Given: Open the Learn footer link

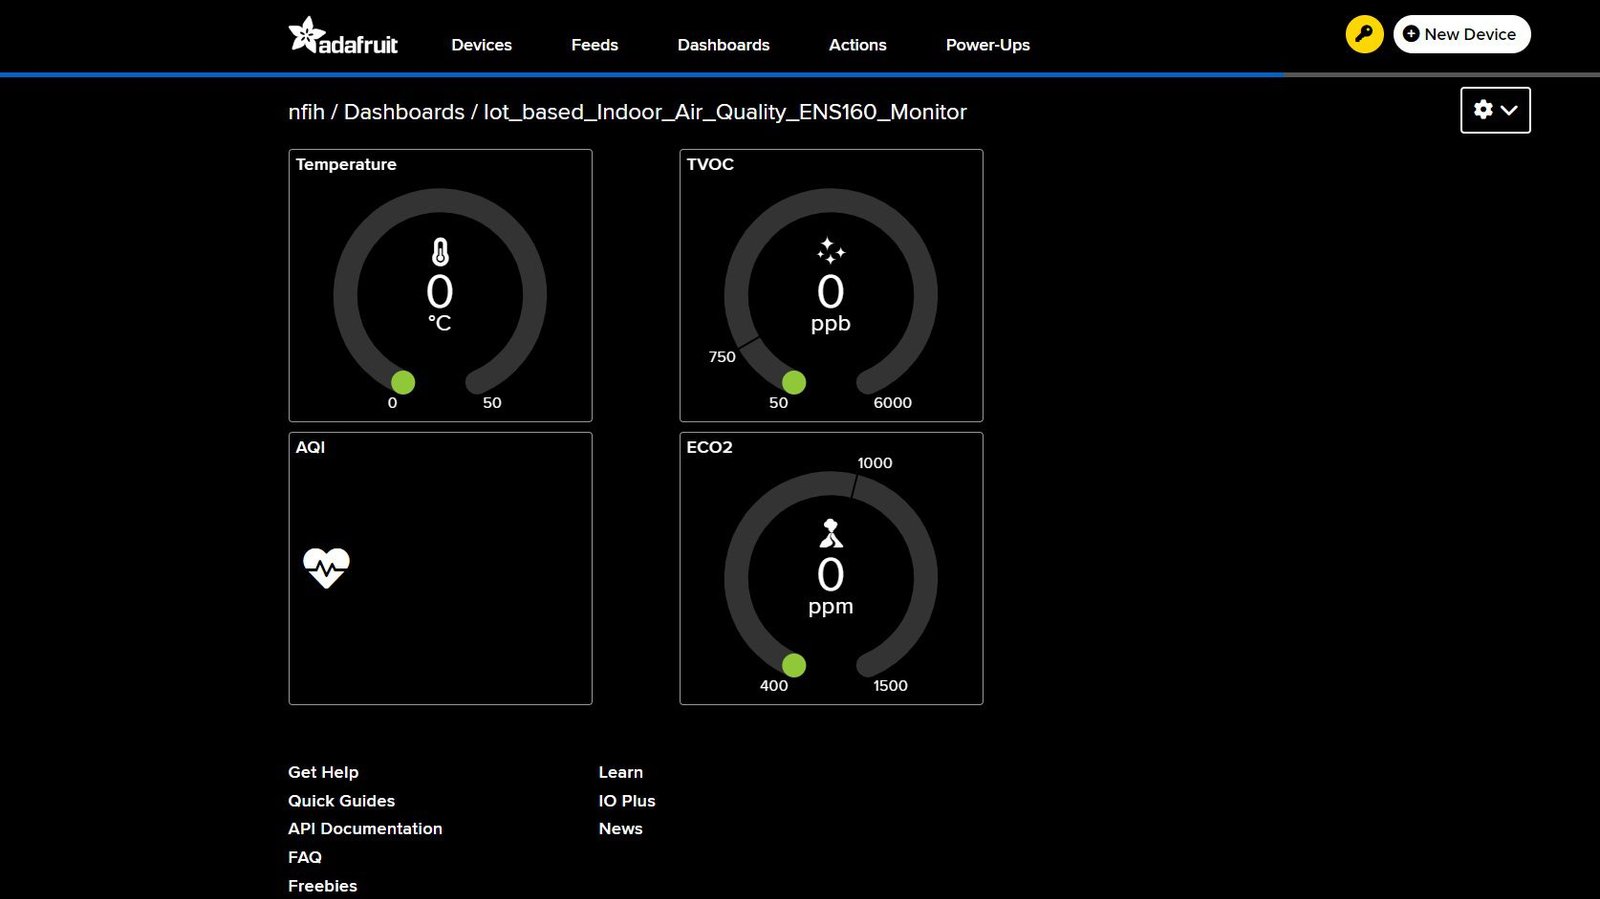Looking at the screenshot, I should pyautogui.click(x=620, y=772).
